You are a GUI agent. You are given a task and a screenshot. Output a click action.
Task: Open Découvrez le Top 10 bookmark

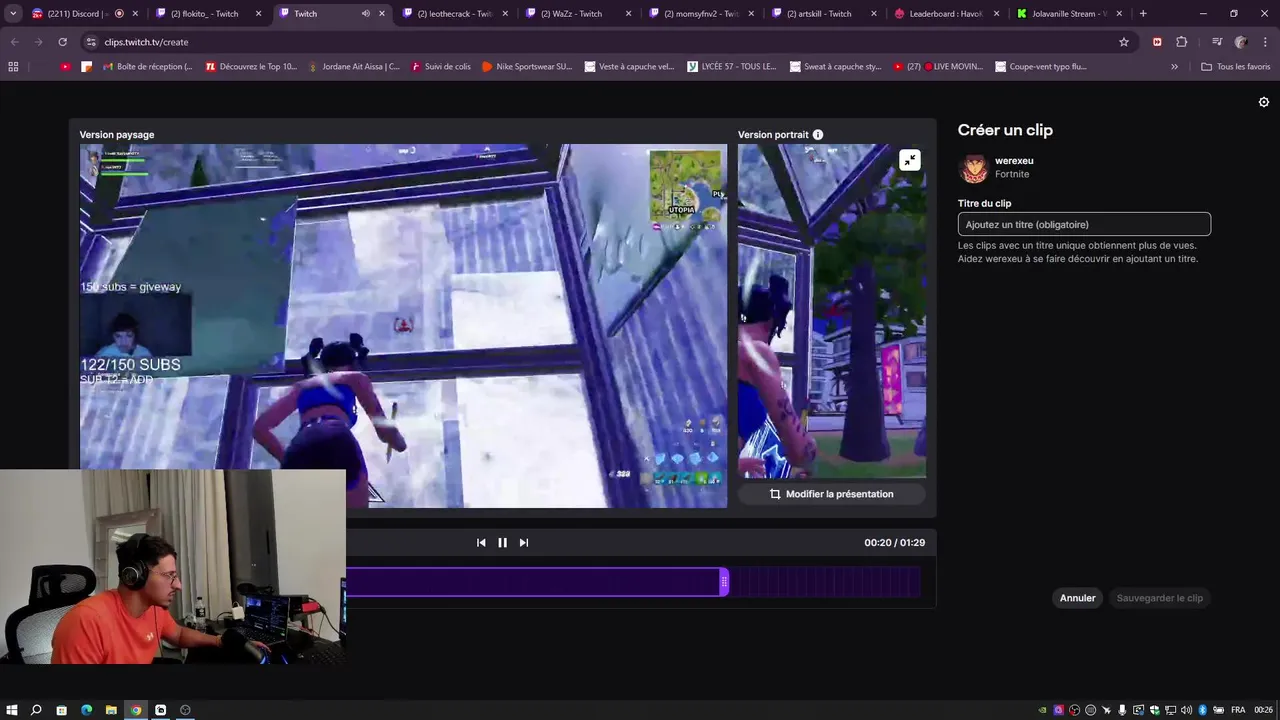tap(251, 67)
